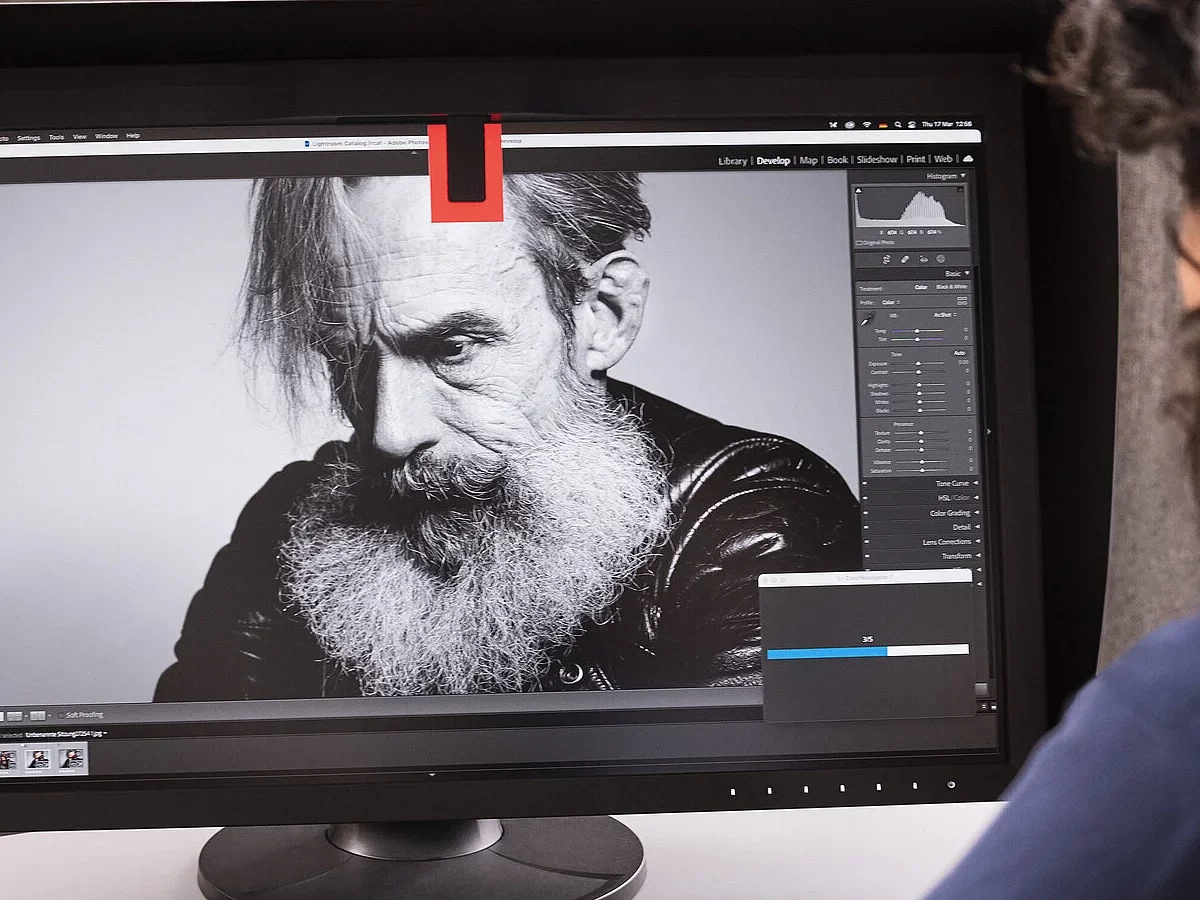
Task: Expand the HSL / Color panel arrow
Action: pos(976,498)
